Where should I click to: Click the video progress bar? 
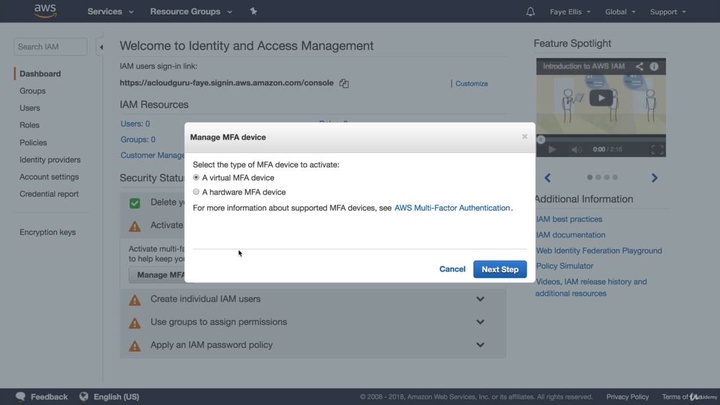coord(600,139)
